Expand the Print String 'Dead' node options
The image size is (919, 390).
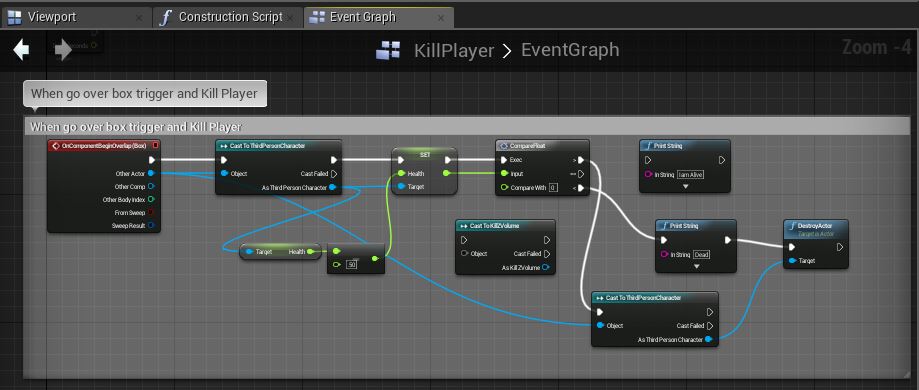click(x=696, y=266)
